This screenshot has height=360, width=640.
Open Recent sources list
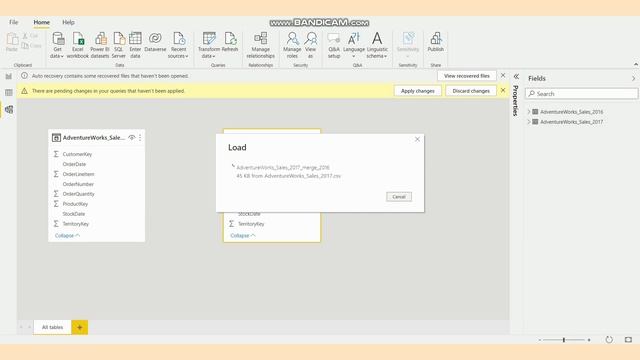[178, 45]
